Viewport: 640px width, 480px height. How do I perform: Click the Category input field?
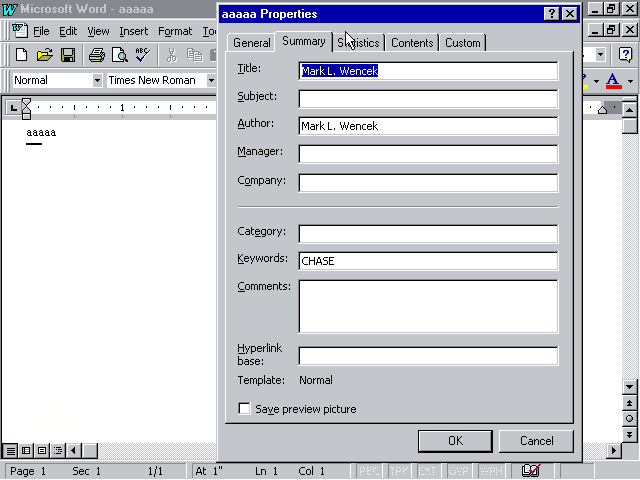(x=428, y=233)
